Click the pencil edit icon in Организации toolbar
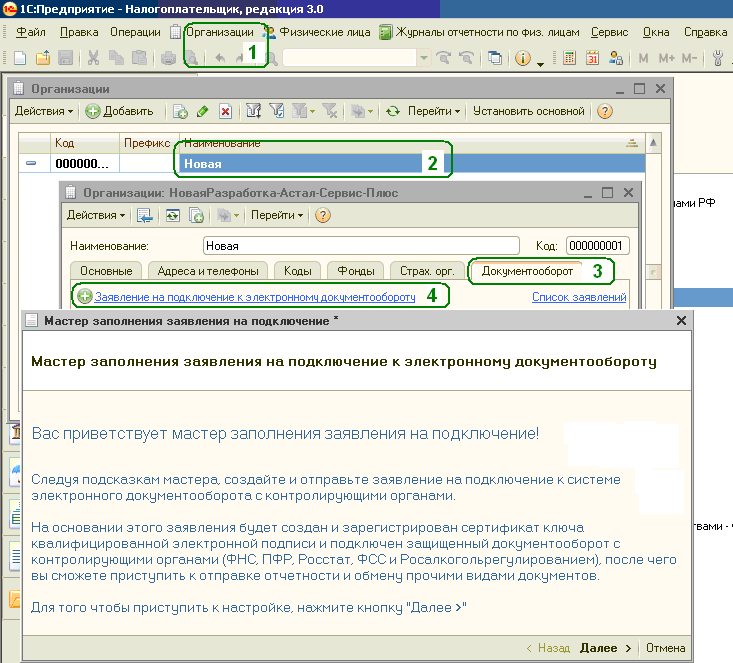The height and width of the screenshot is (663, 733). [x=202, y=112]
